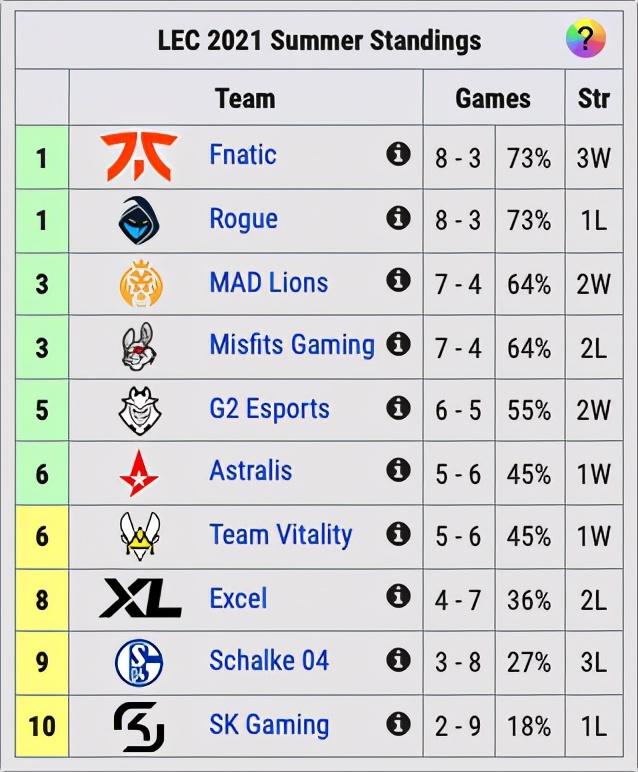Screen dimensions: 638x772
Task: Click the Games column header
Action: [x=493, y=98]
